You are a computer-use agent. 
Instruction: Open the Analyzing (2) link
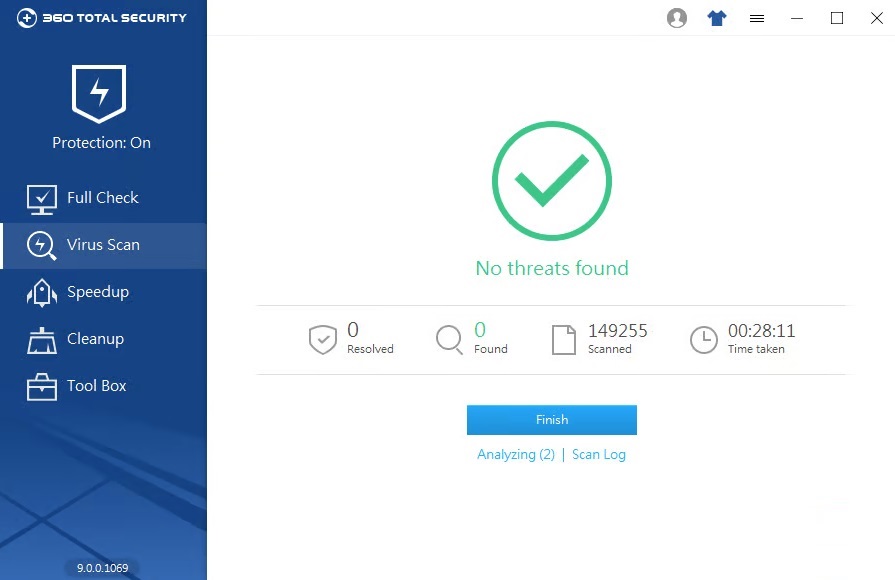pos(516,454)
